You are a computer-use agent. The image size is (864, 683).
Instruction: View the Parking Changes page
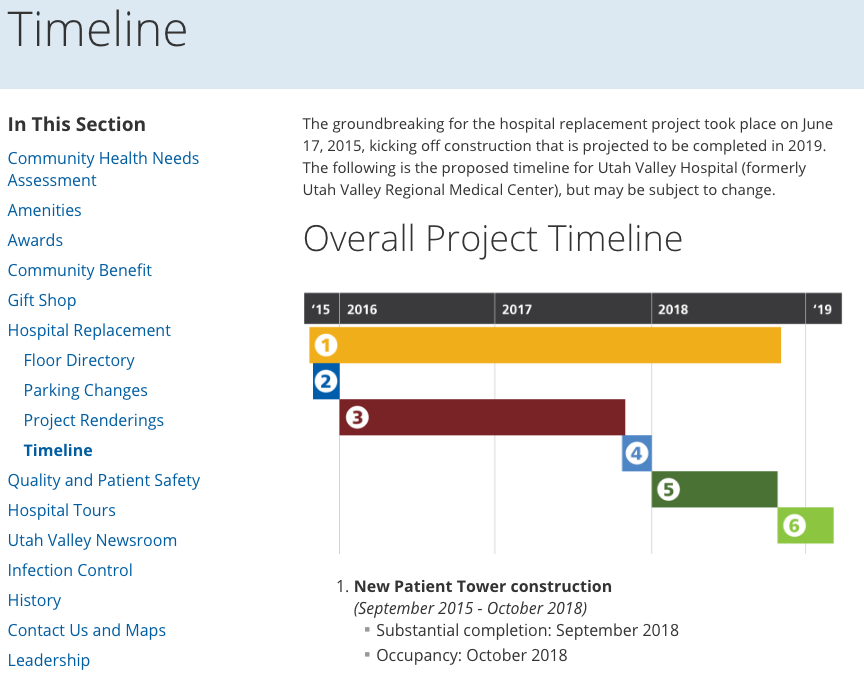pos(85,390)
